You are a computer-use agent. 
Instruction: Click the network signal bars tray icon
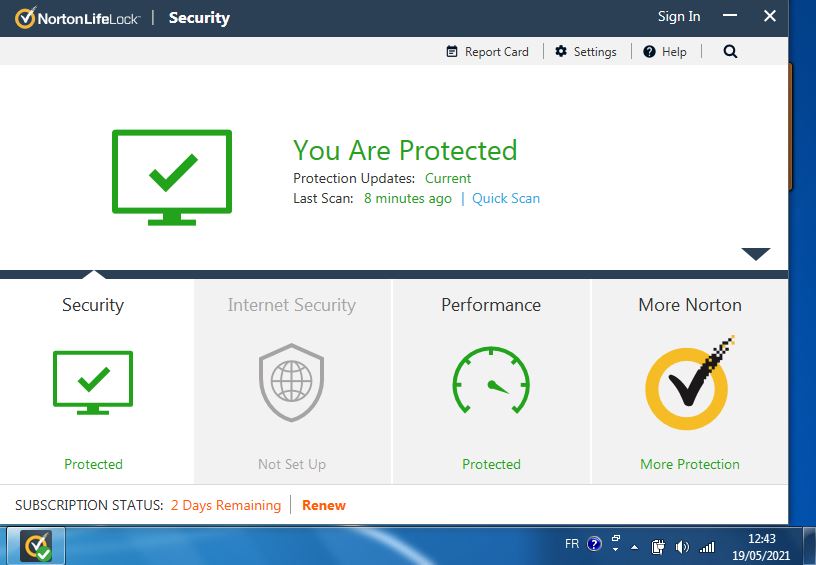[x=707, y=547]
